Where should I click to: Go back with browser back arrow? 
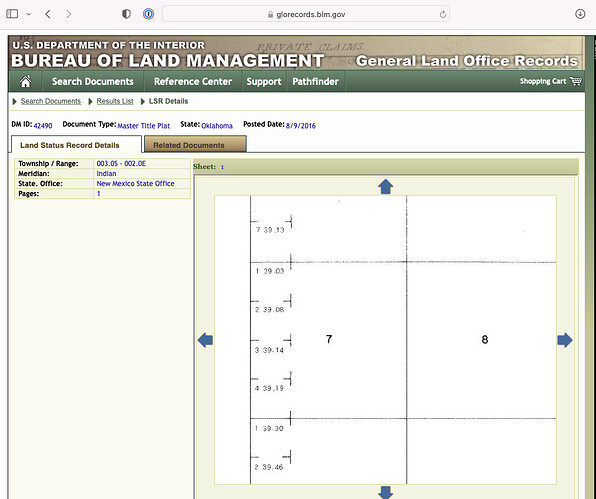click(x=48, y=14)
